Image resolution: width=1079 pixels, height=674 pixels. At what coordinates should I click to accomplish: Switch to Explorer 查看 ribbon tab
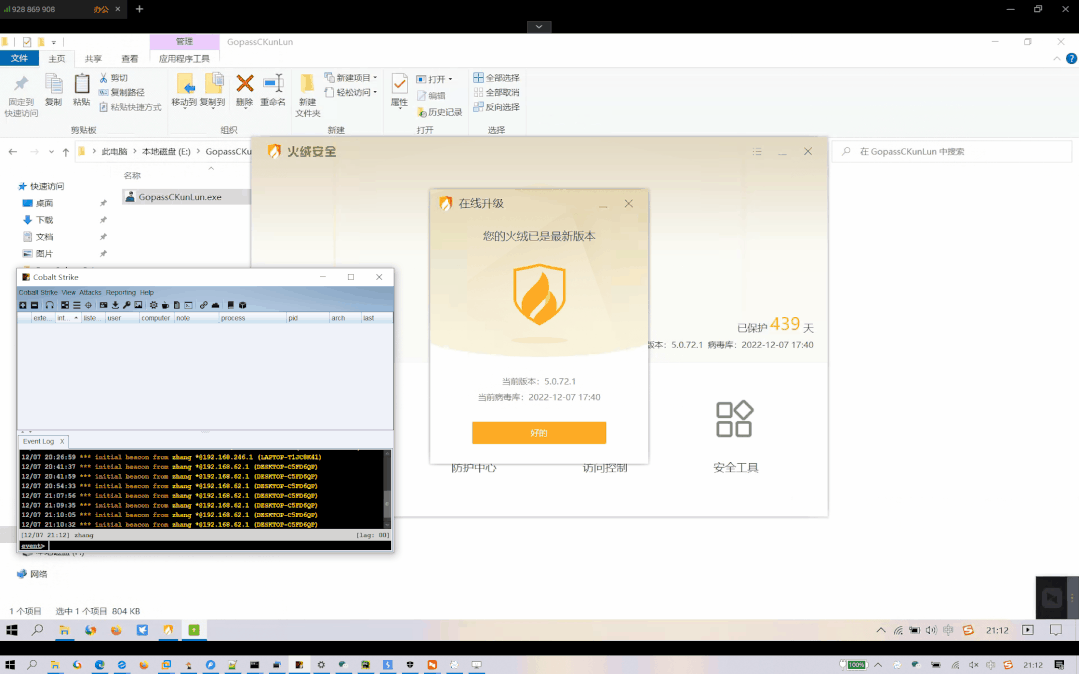click(129, 59)
